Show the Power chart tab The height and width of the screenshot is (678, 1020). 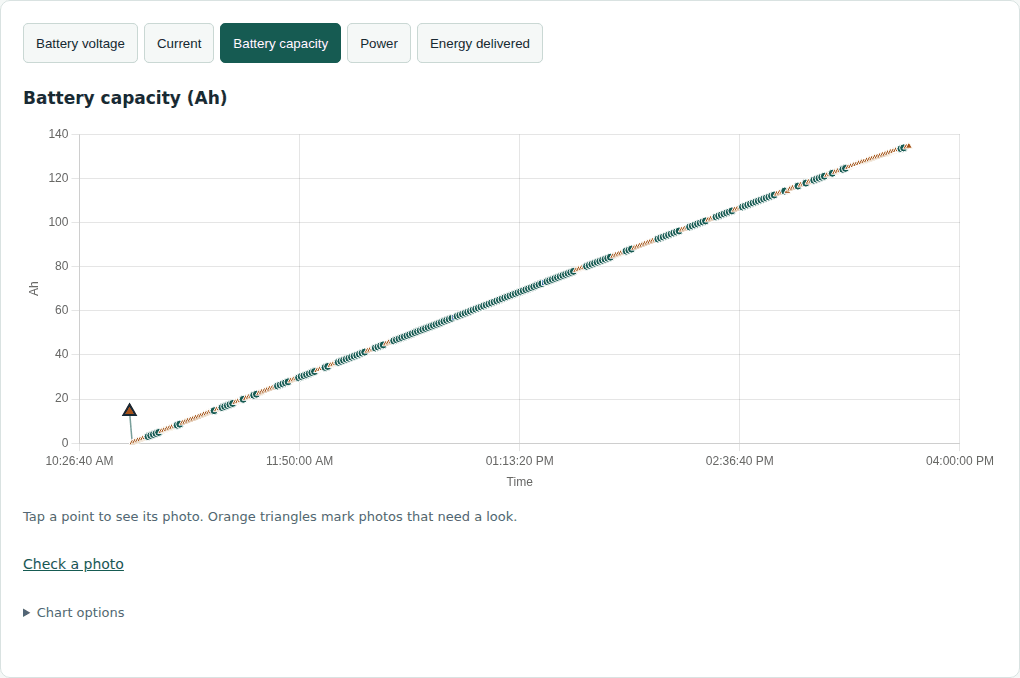pos(379,43)
